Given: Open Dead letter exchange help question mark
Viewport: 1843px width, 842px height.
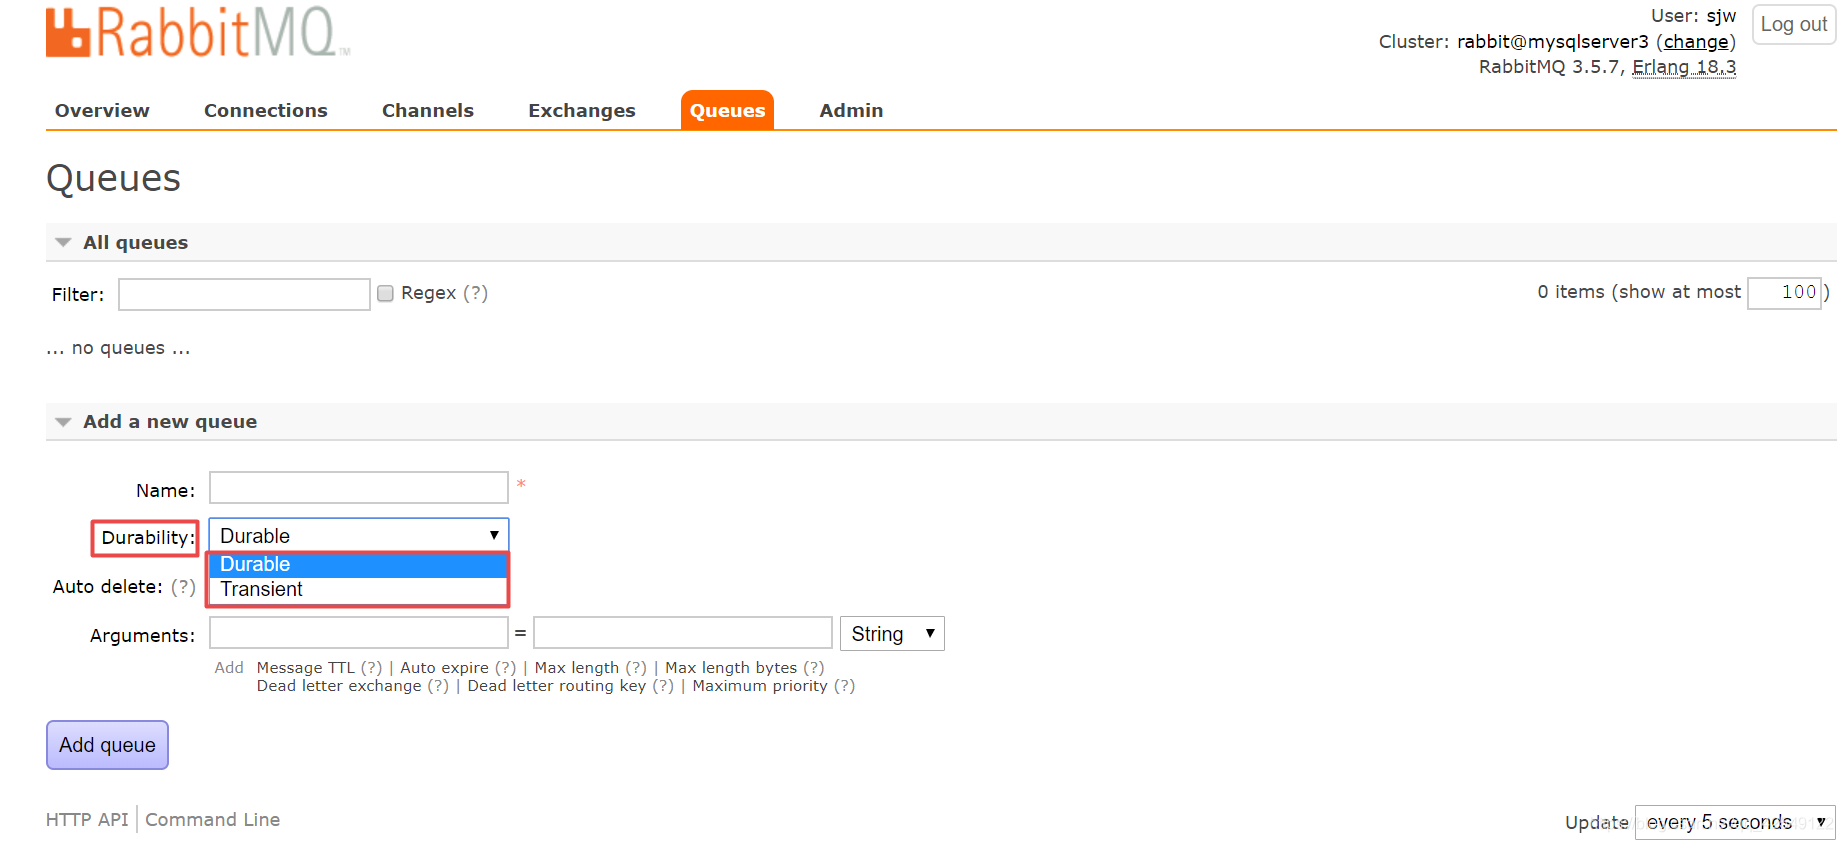Looking at the screenshot, I should click(438, 686).
